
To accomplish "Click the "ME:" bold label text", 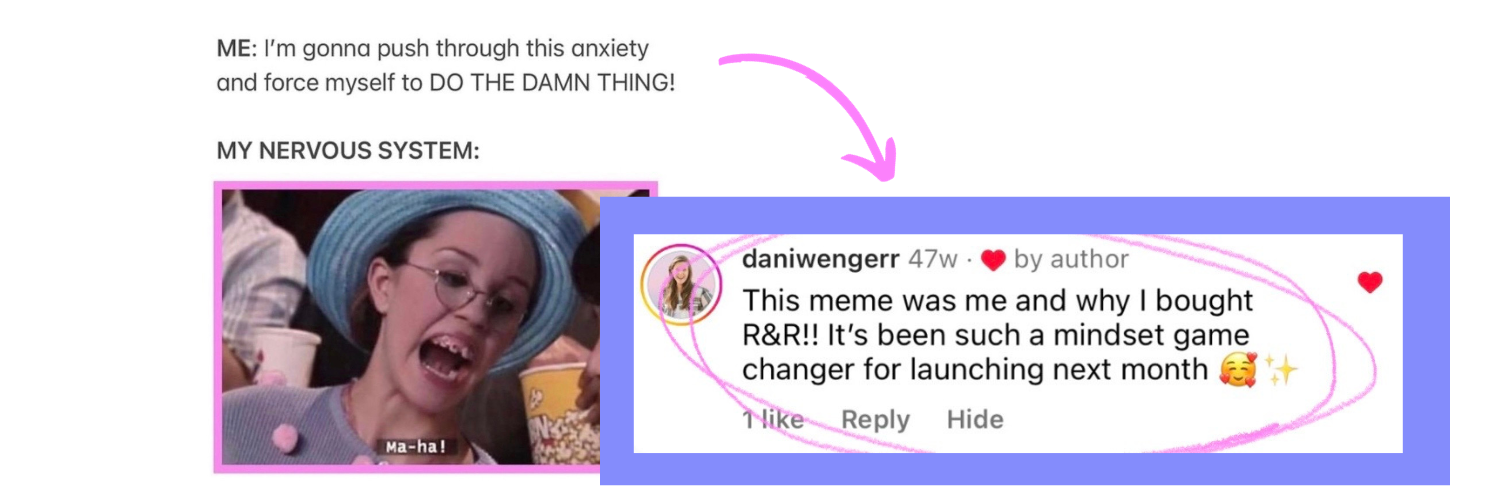I will 238,48.
